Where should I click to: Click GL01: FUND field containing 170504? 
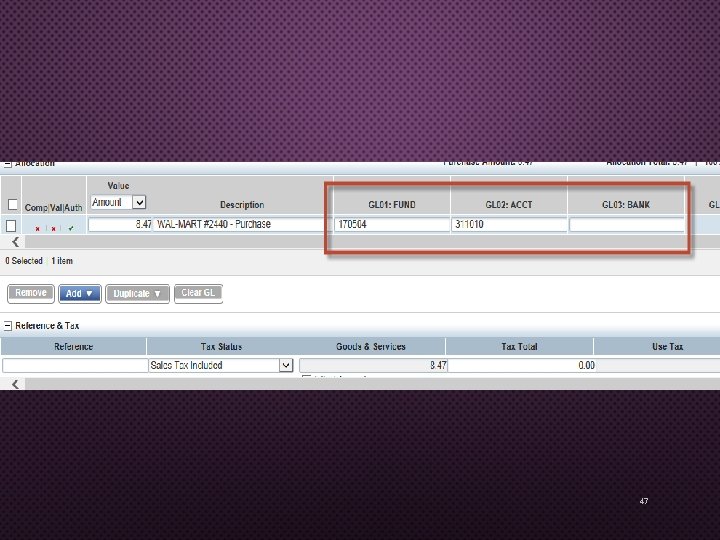point(391,224)
